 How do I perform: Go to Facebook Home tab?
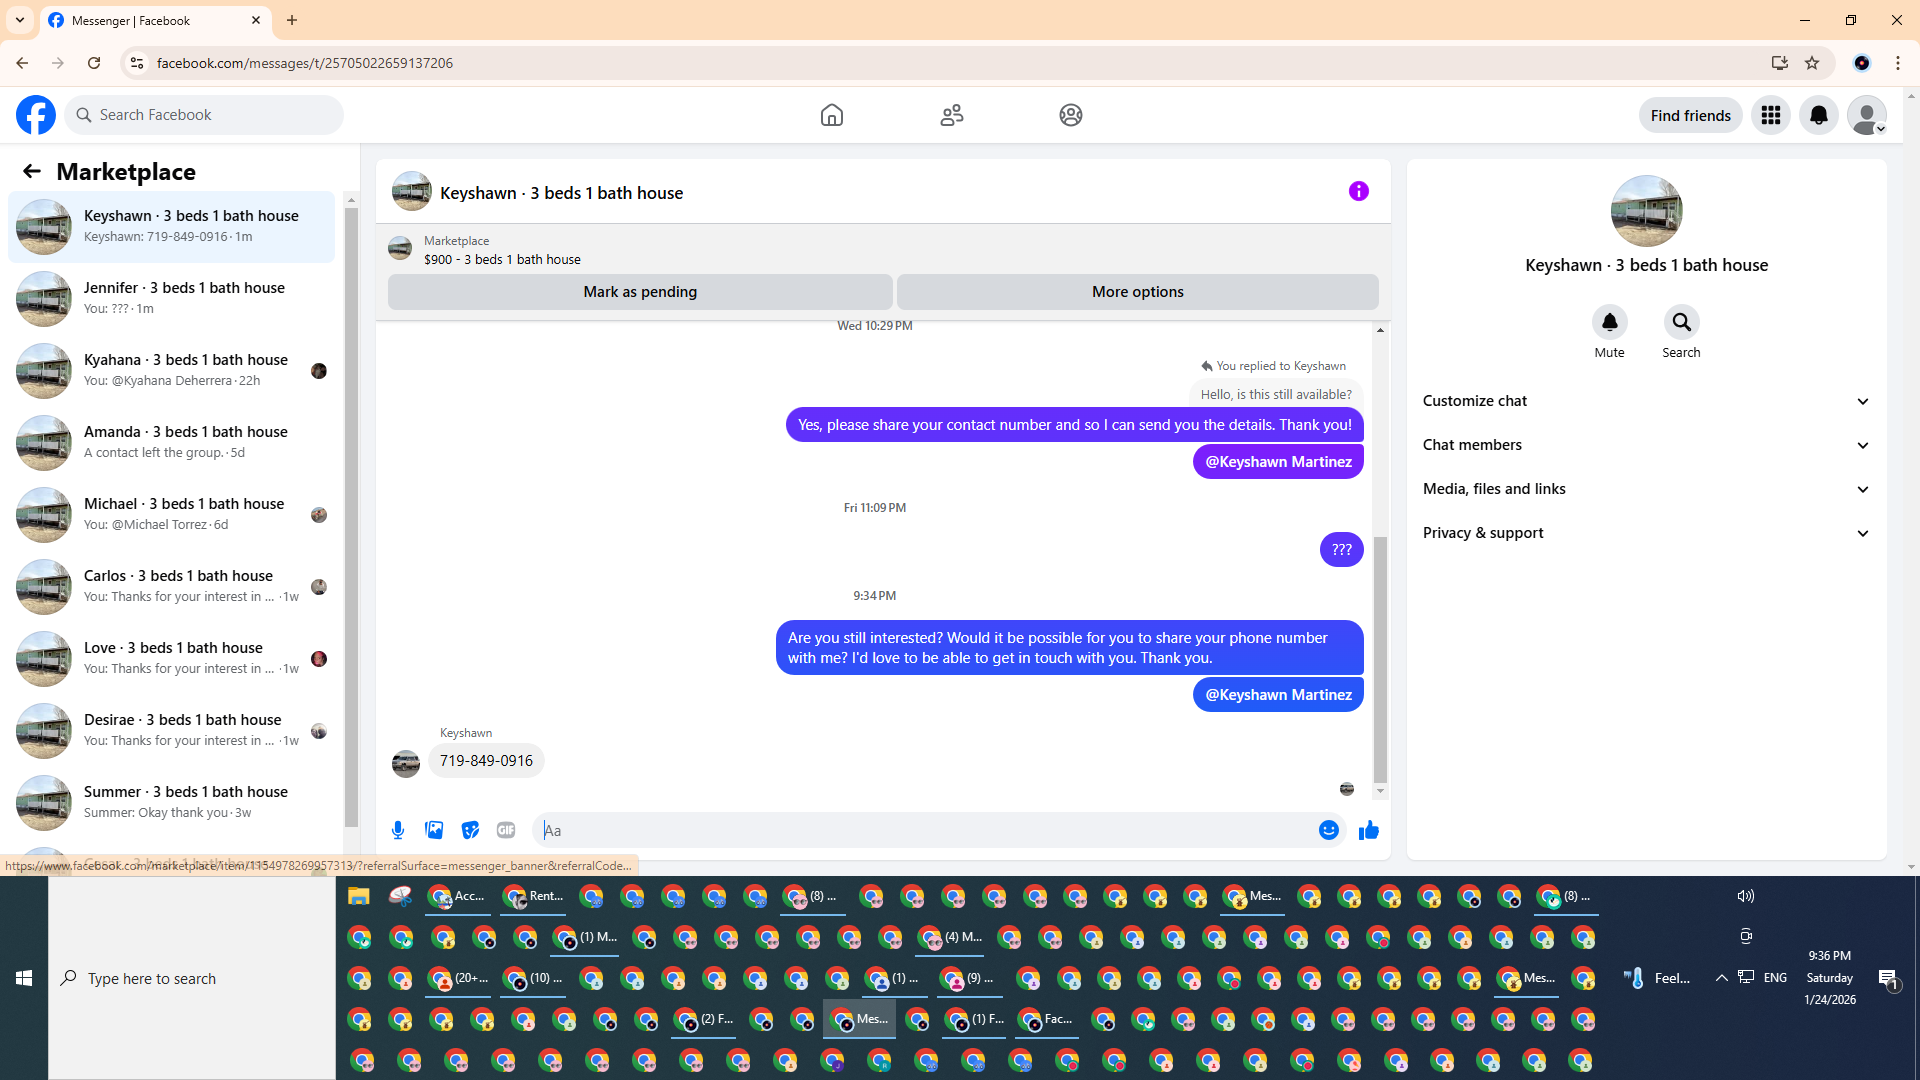pos(831,115)
